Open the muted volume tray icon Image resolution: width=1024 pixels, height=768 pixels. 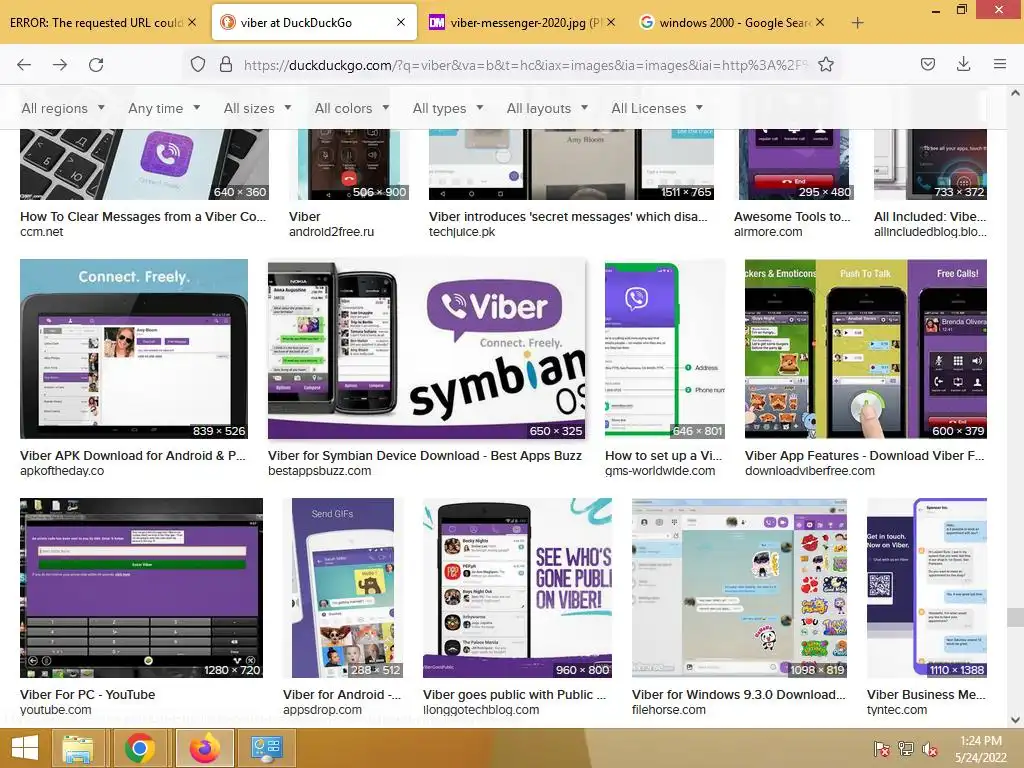coord(930,748)
